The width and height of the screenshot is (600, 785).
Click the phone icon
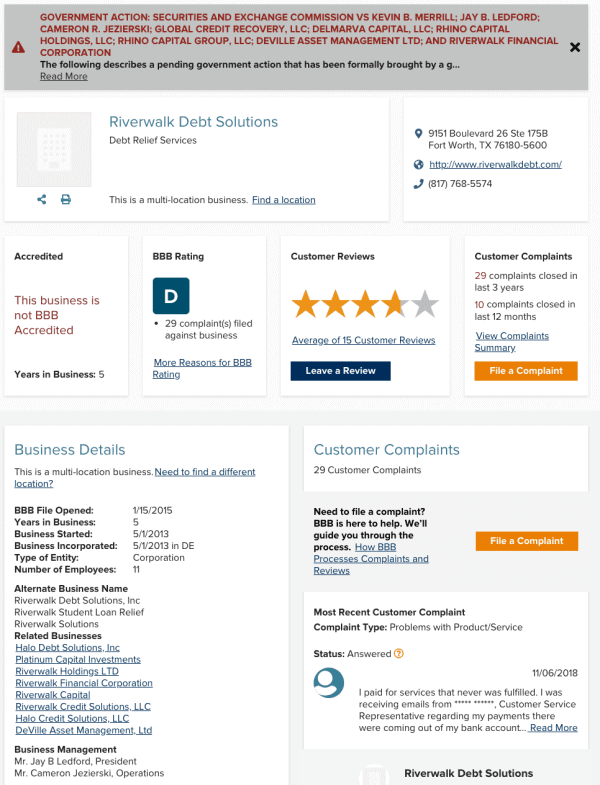coord(418,184)
